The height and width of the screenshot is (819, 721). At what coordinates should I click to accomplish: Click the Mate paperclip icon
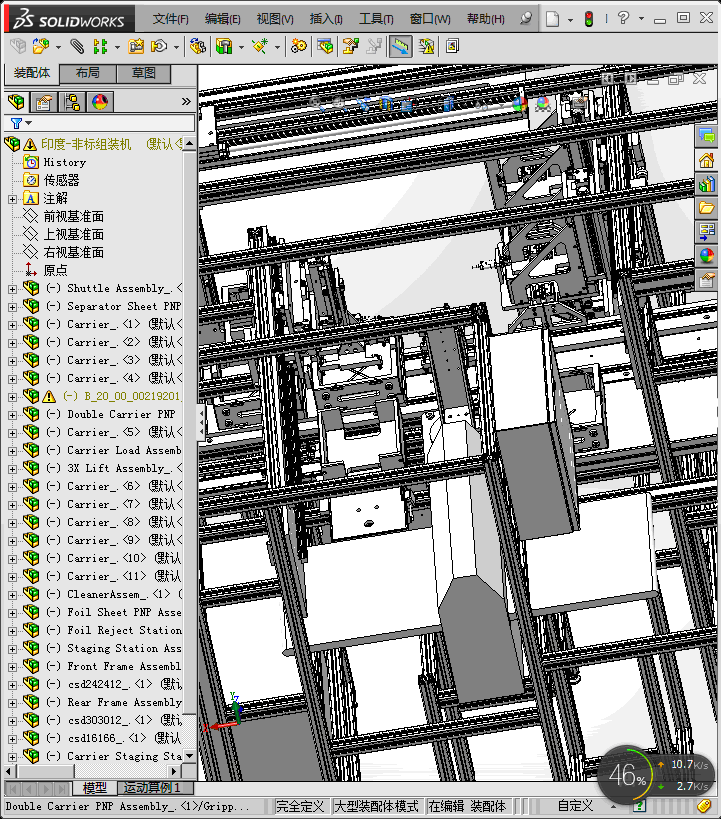coord(77,46)
